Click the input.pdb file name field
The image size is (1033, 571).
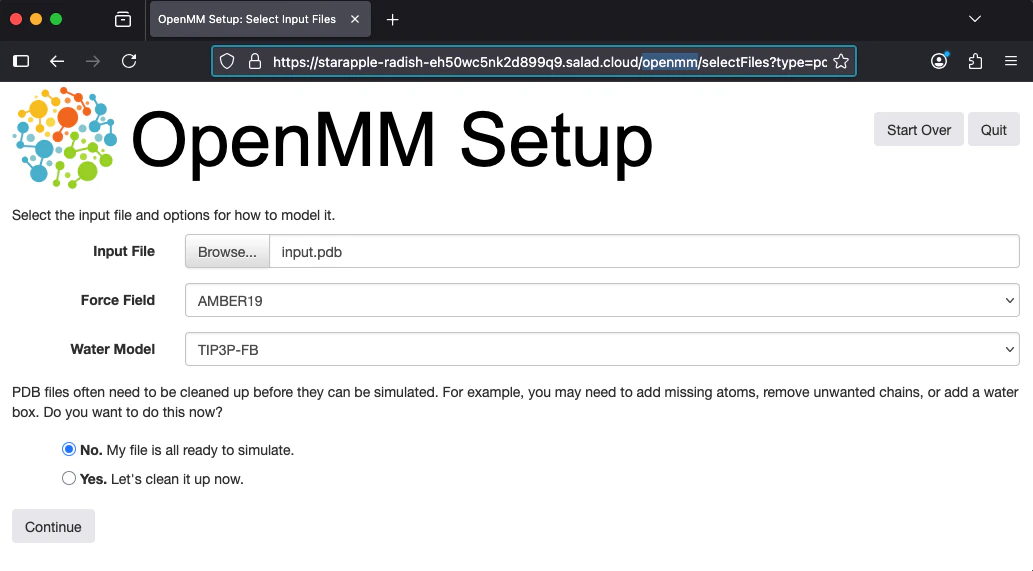(644, 252)
